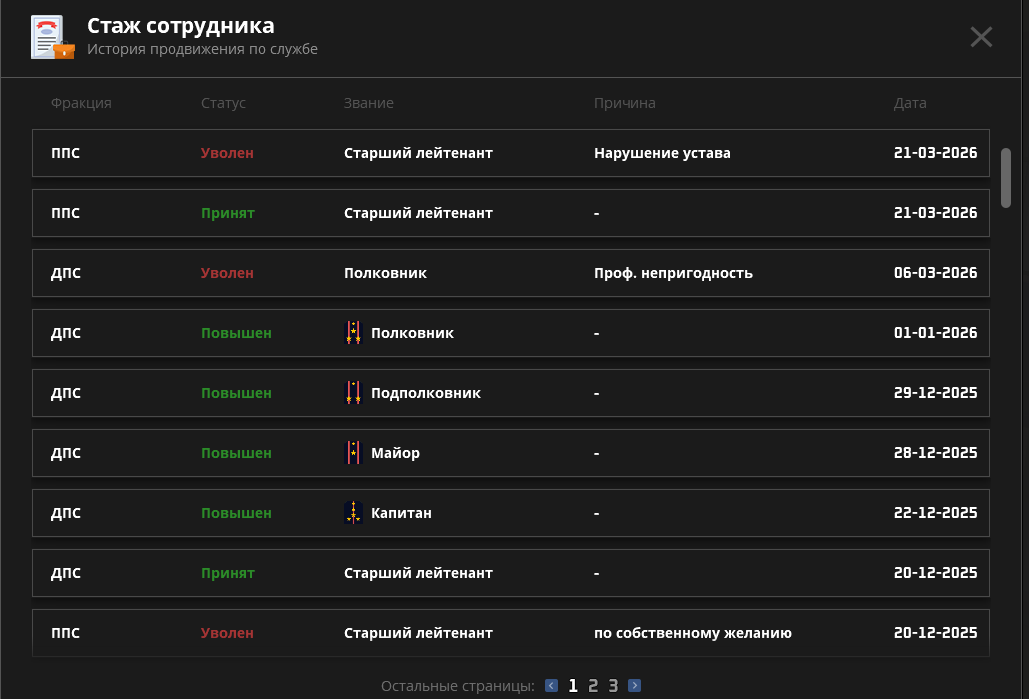Click the Major rank insignia icon
This screenshot has width=1029, height=699.
pyautogui.click(x=353, y=453)
